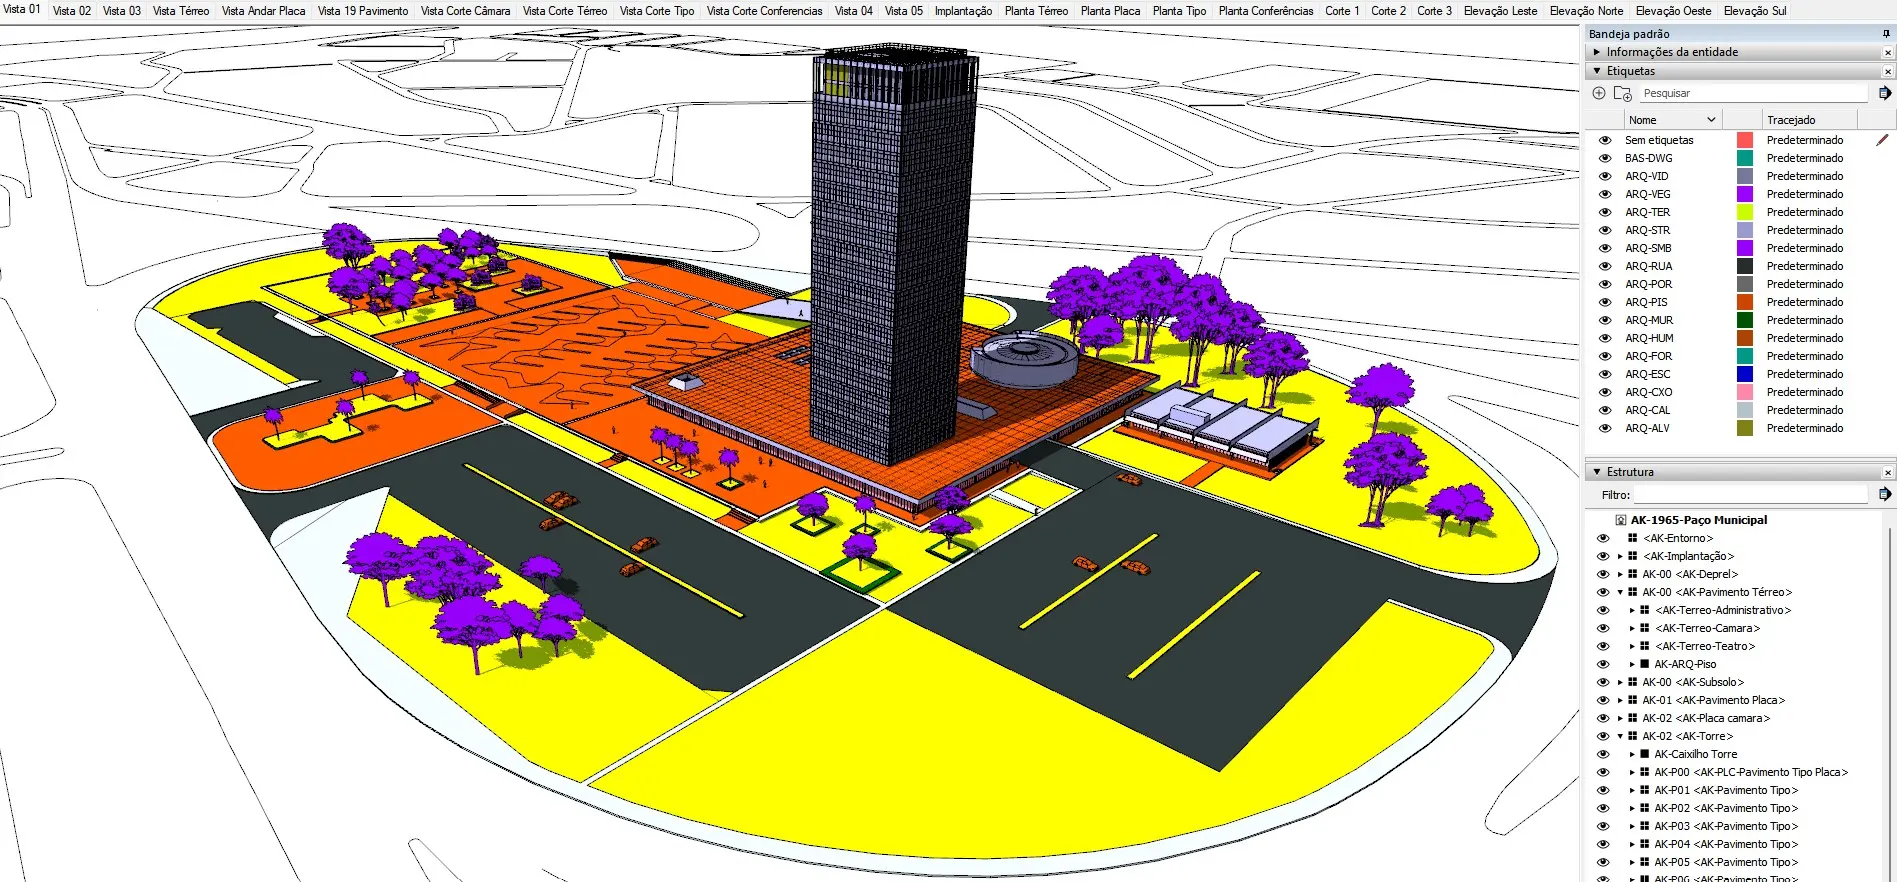Open the Estrutura panel details menu icon

click(1885, 494)
